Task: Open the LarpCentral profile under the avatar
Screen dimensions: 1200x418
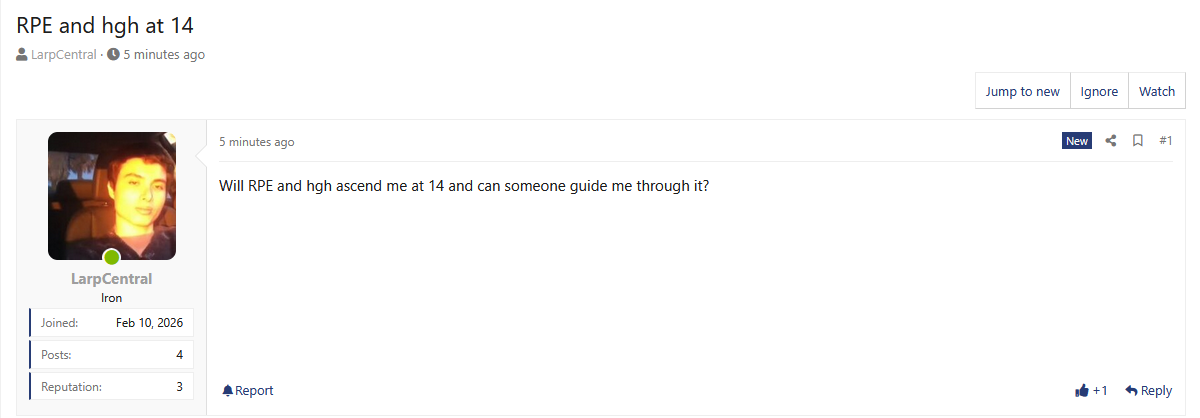Action: (112, 279)
